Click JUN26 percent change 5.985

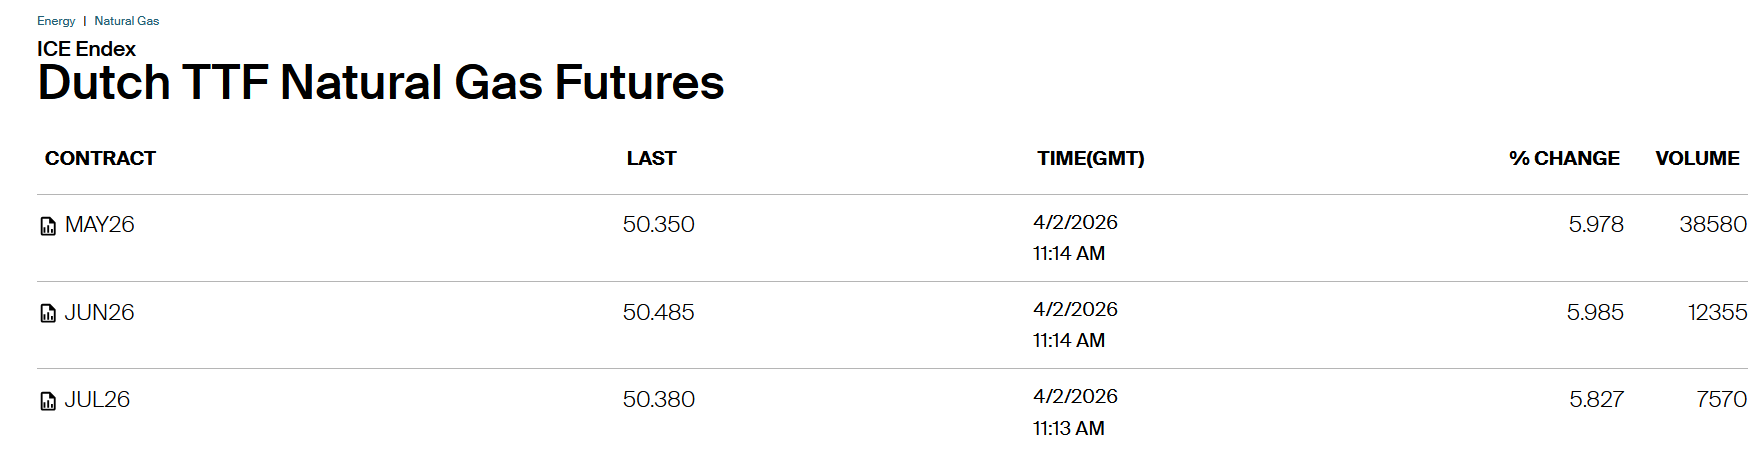[1595, 313]
